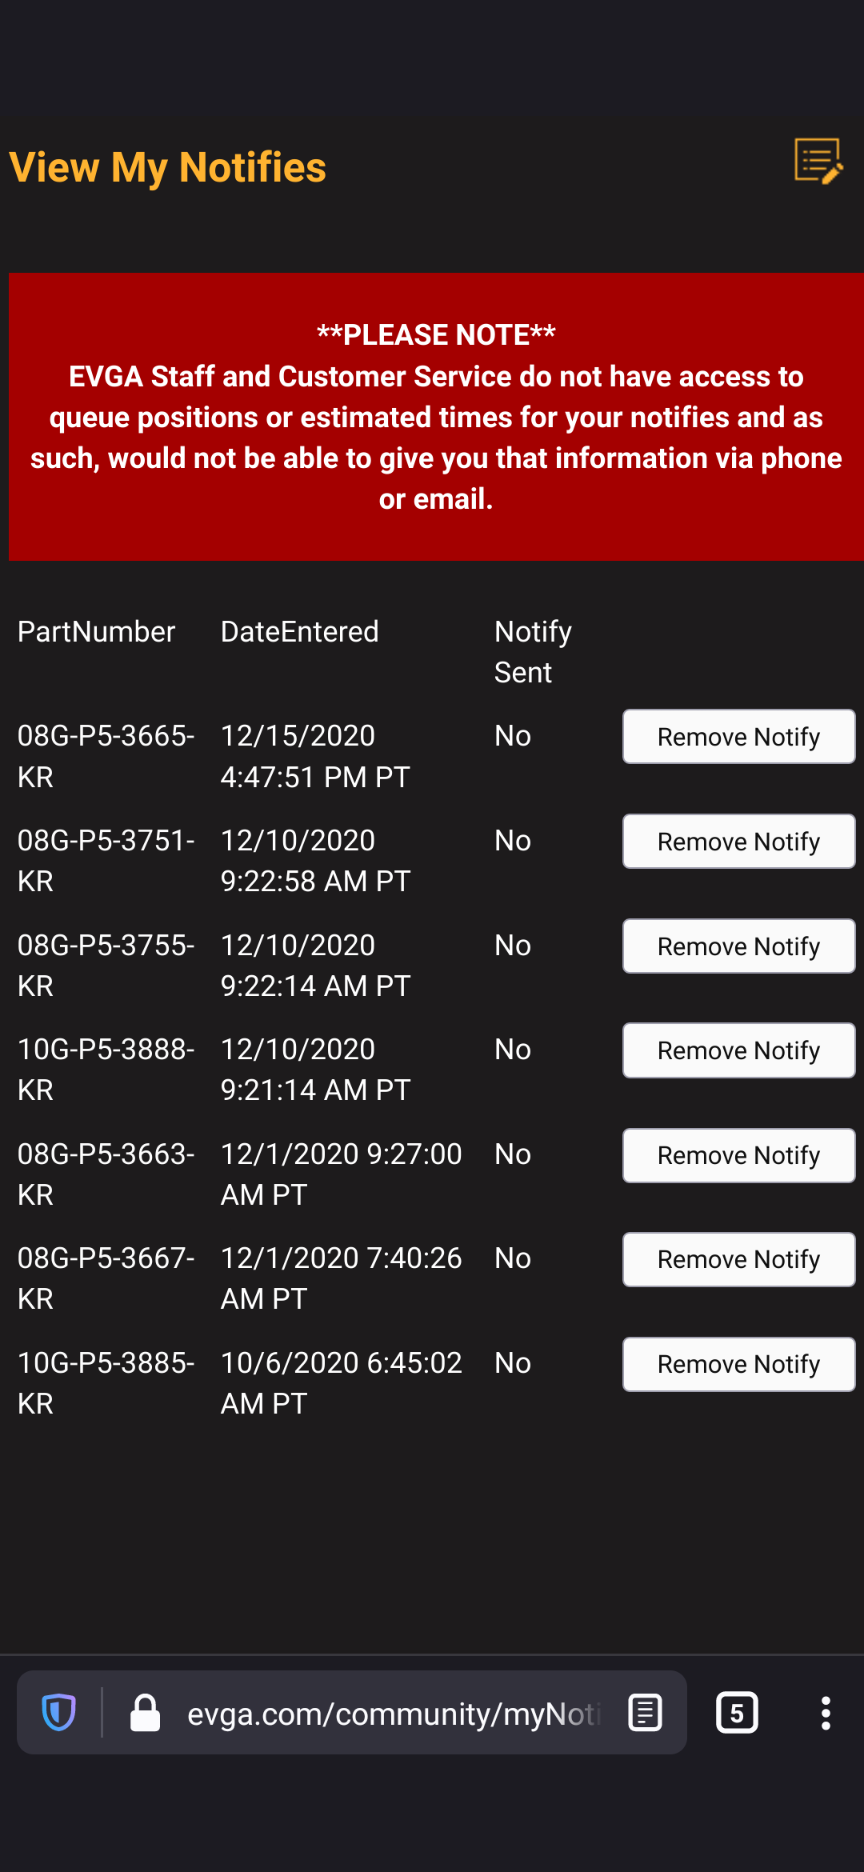The width and height of the screenshot is (864, 1872).
Task: Remove Notify for 08G-P5-3665-KR
Action: tap(738, 737)
